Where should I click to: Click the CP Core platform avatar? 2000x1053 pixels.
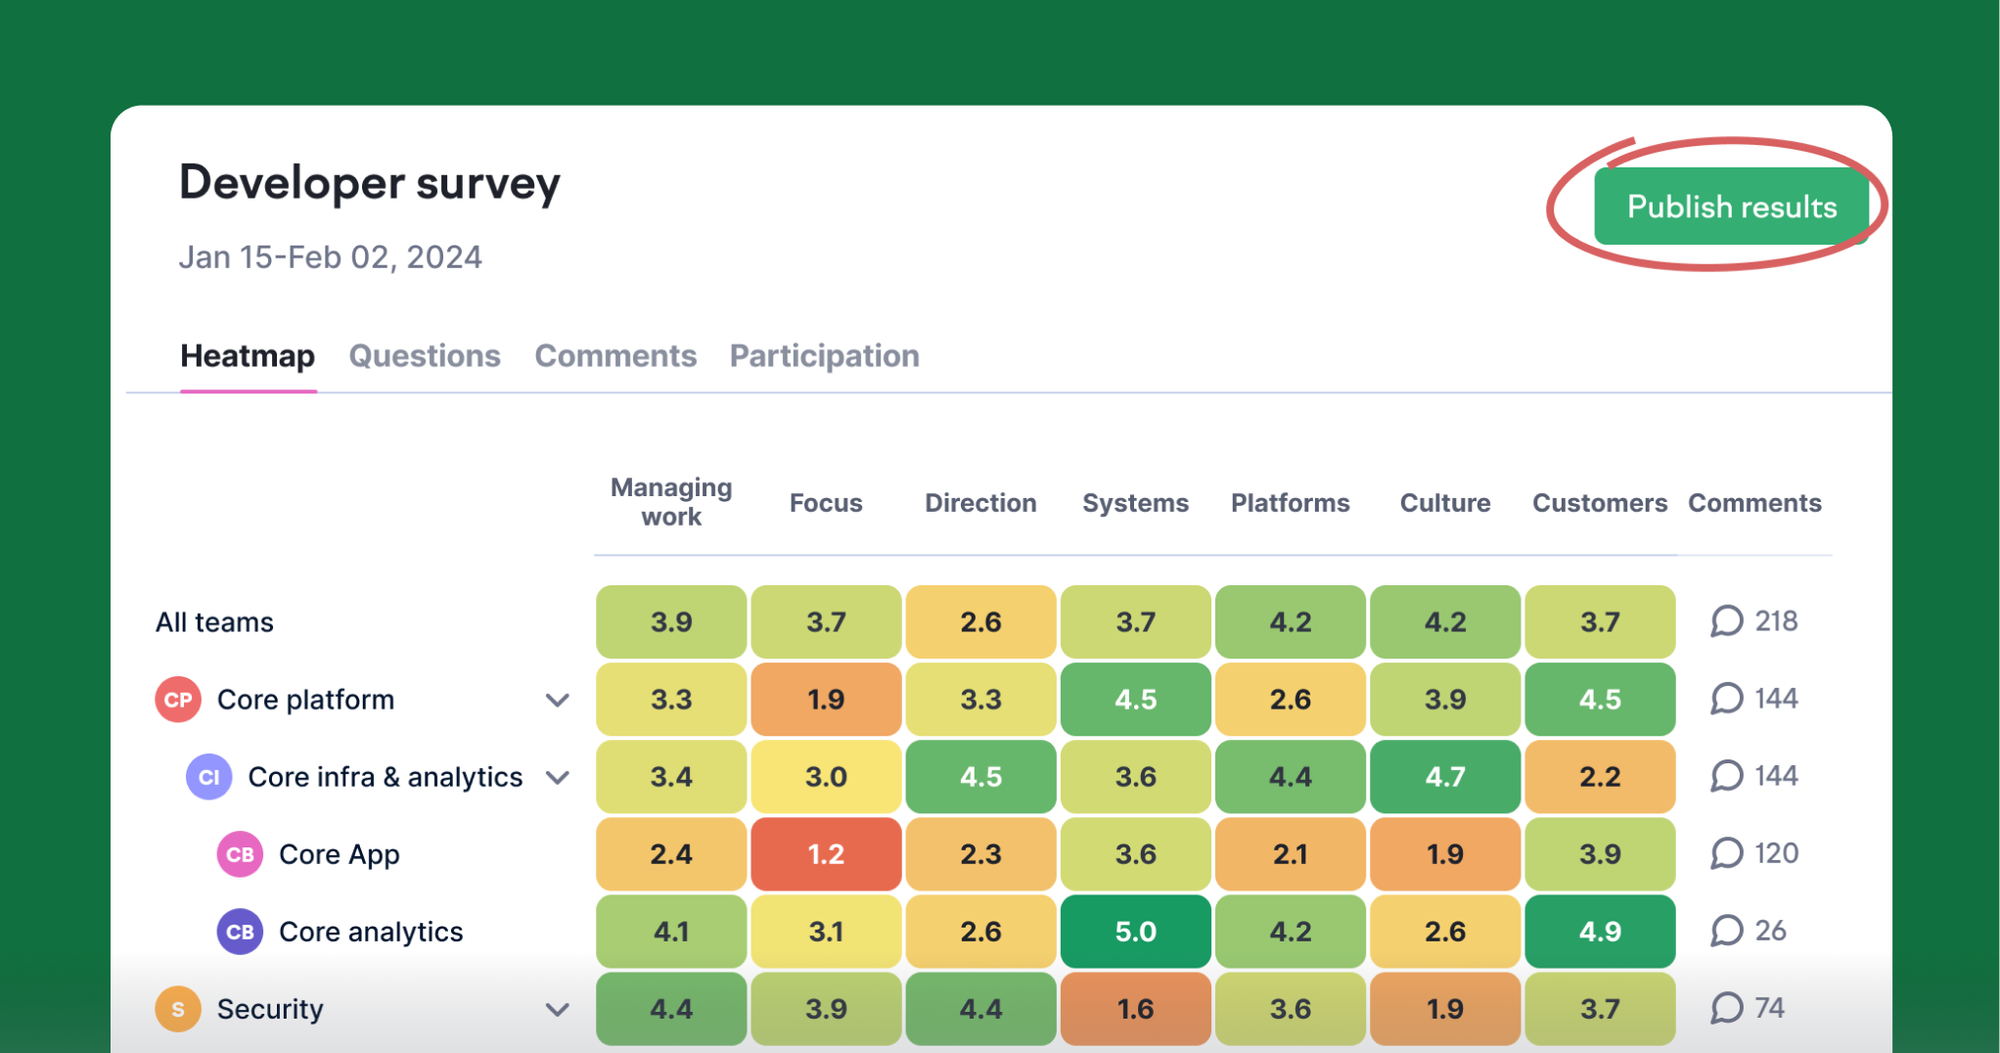pyautogui.click(x=178, y=699)
